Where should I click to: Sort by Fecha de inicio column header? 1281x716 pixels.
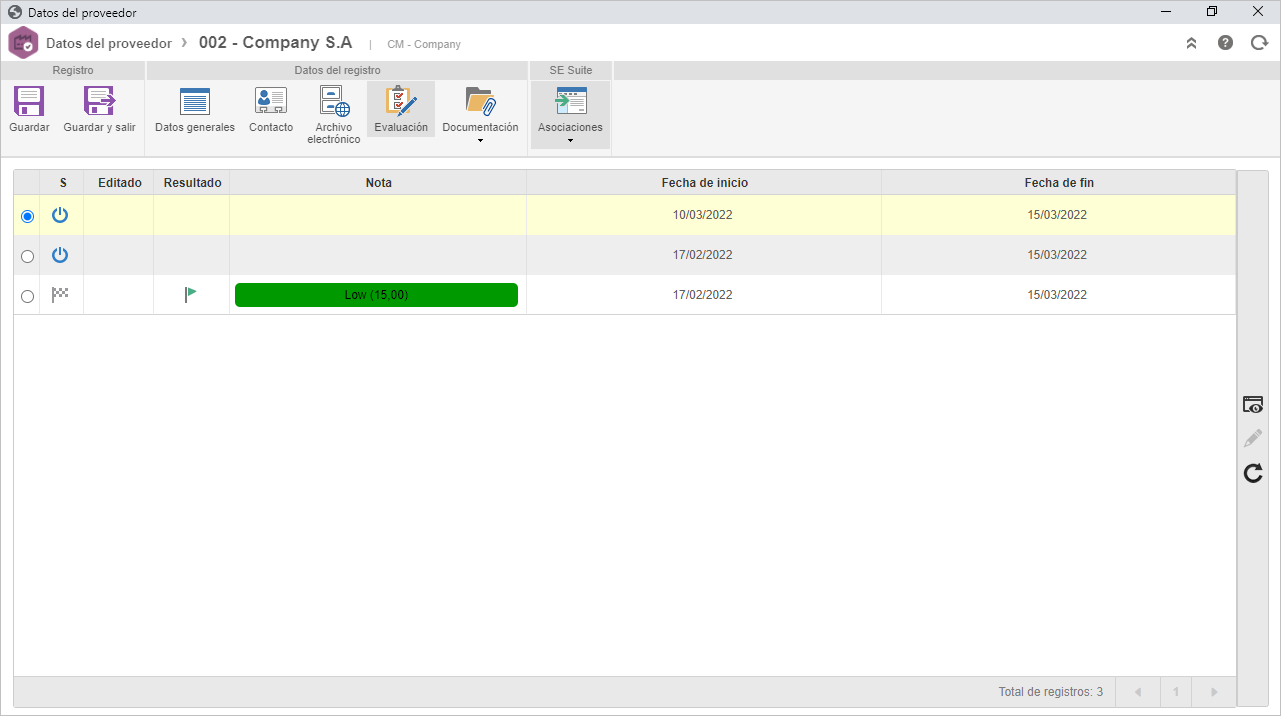705,183
